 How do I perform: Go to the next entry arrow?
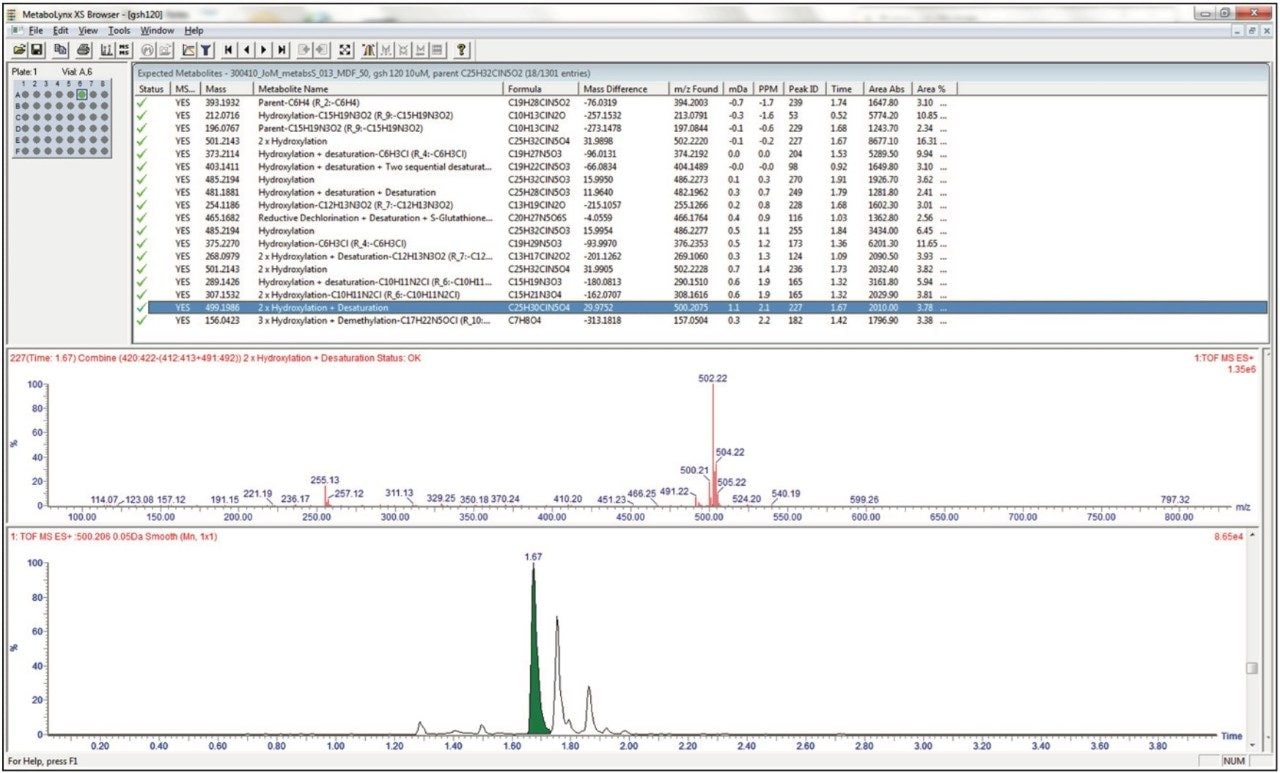coord(264,49)
